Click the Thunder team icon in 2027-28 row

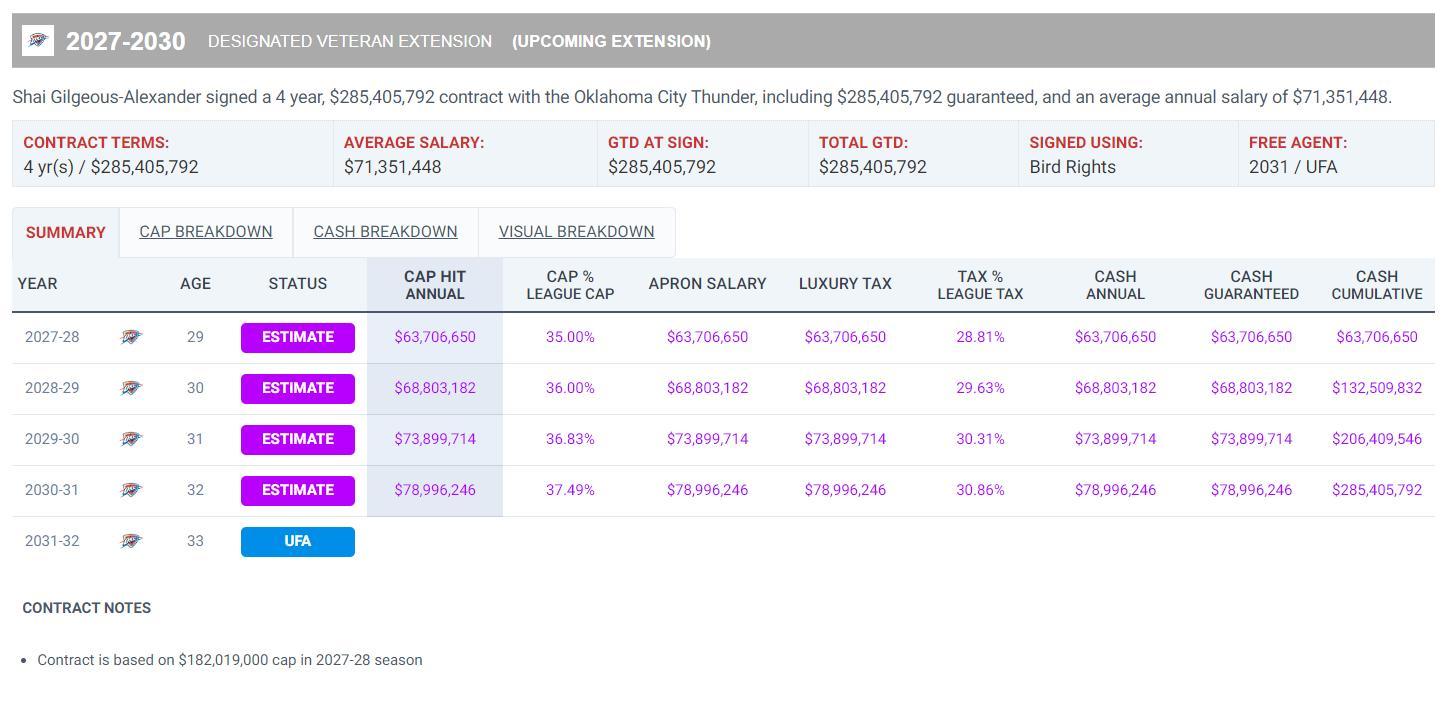point(131,337)
